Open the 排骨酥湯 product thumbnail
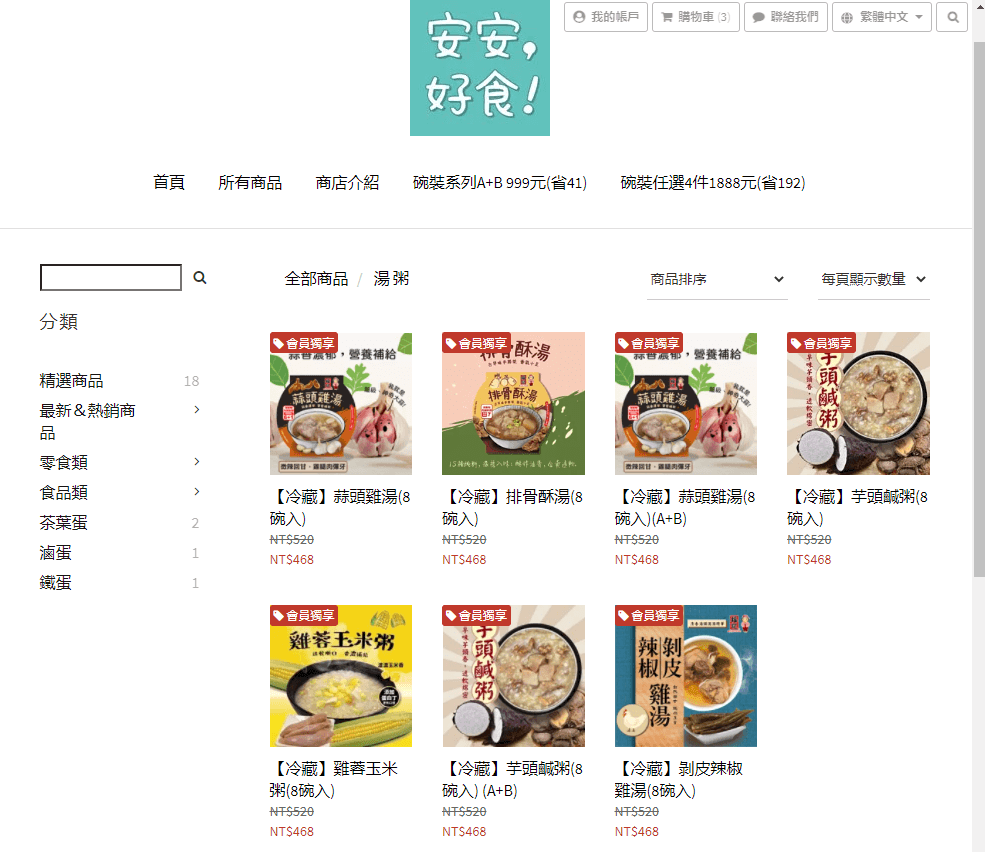Viewport: 985px width, 852px height. tap(513, 403)
